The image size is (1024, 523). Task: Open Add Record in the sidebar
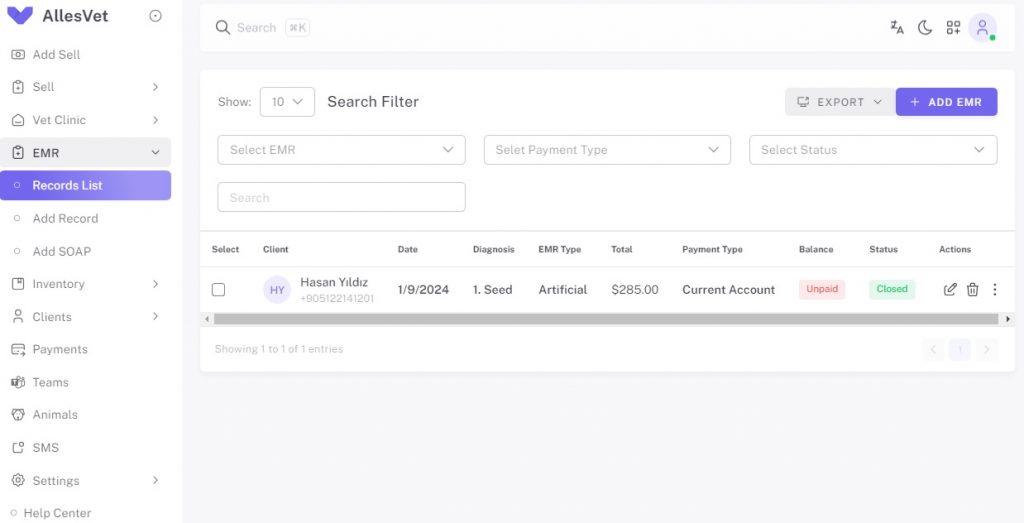tap(65, 218)
